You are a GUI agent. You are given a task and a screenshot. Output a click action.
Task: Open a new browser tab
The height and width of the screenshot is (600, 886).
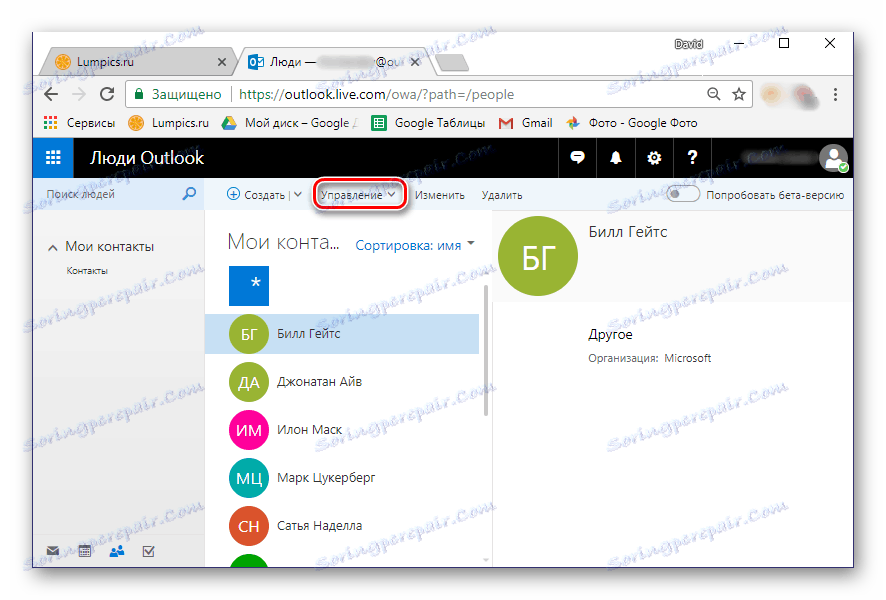[x=452, y=63]
